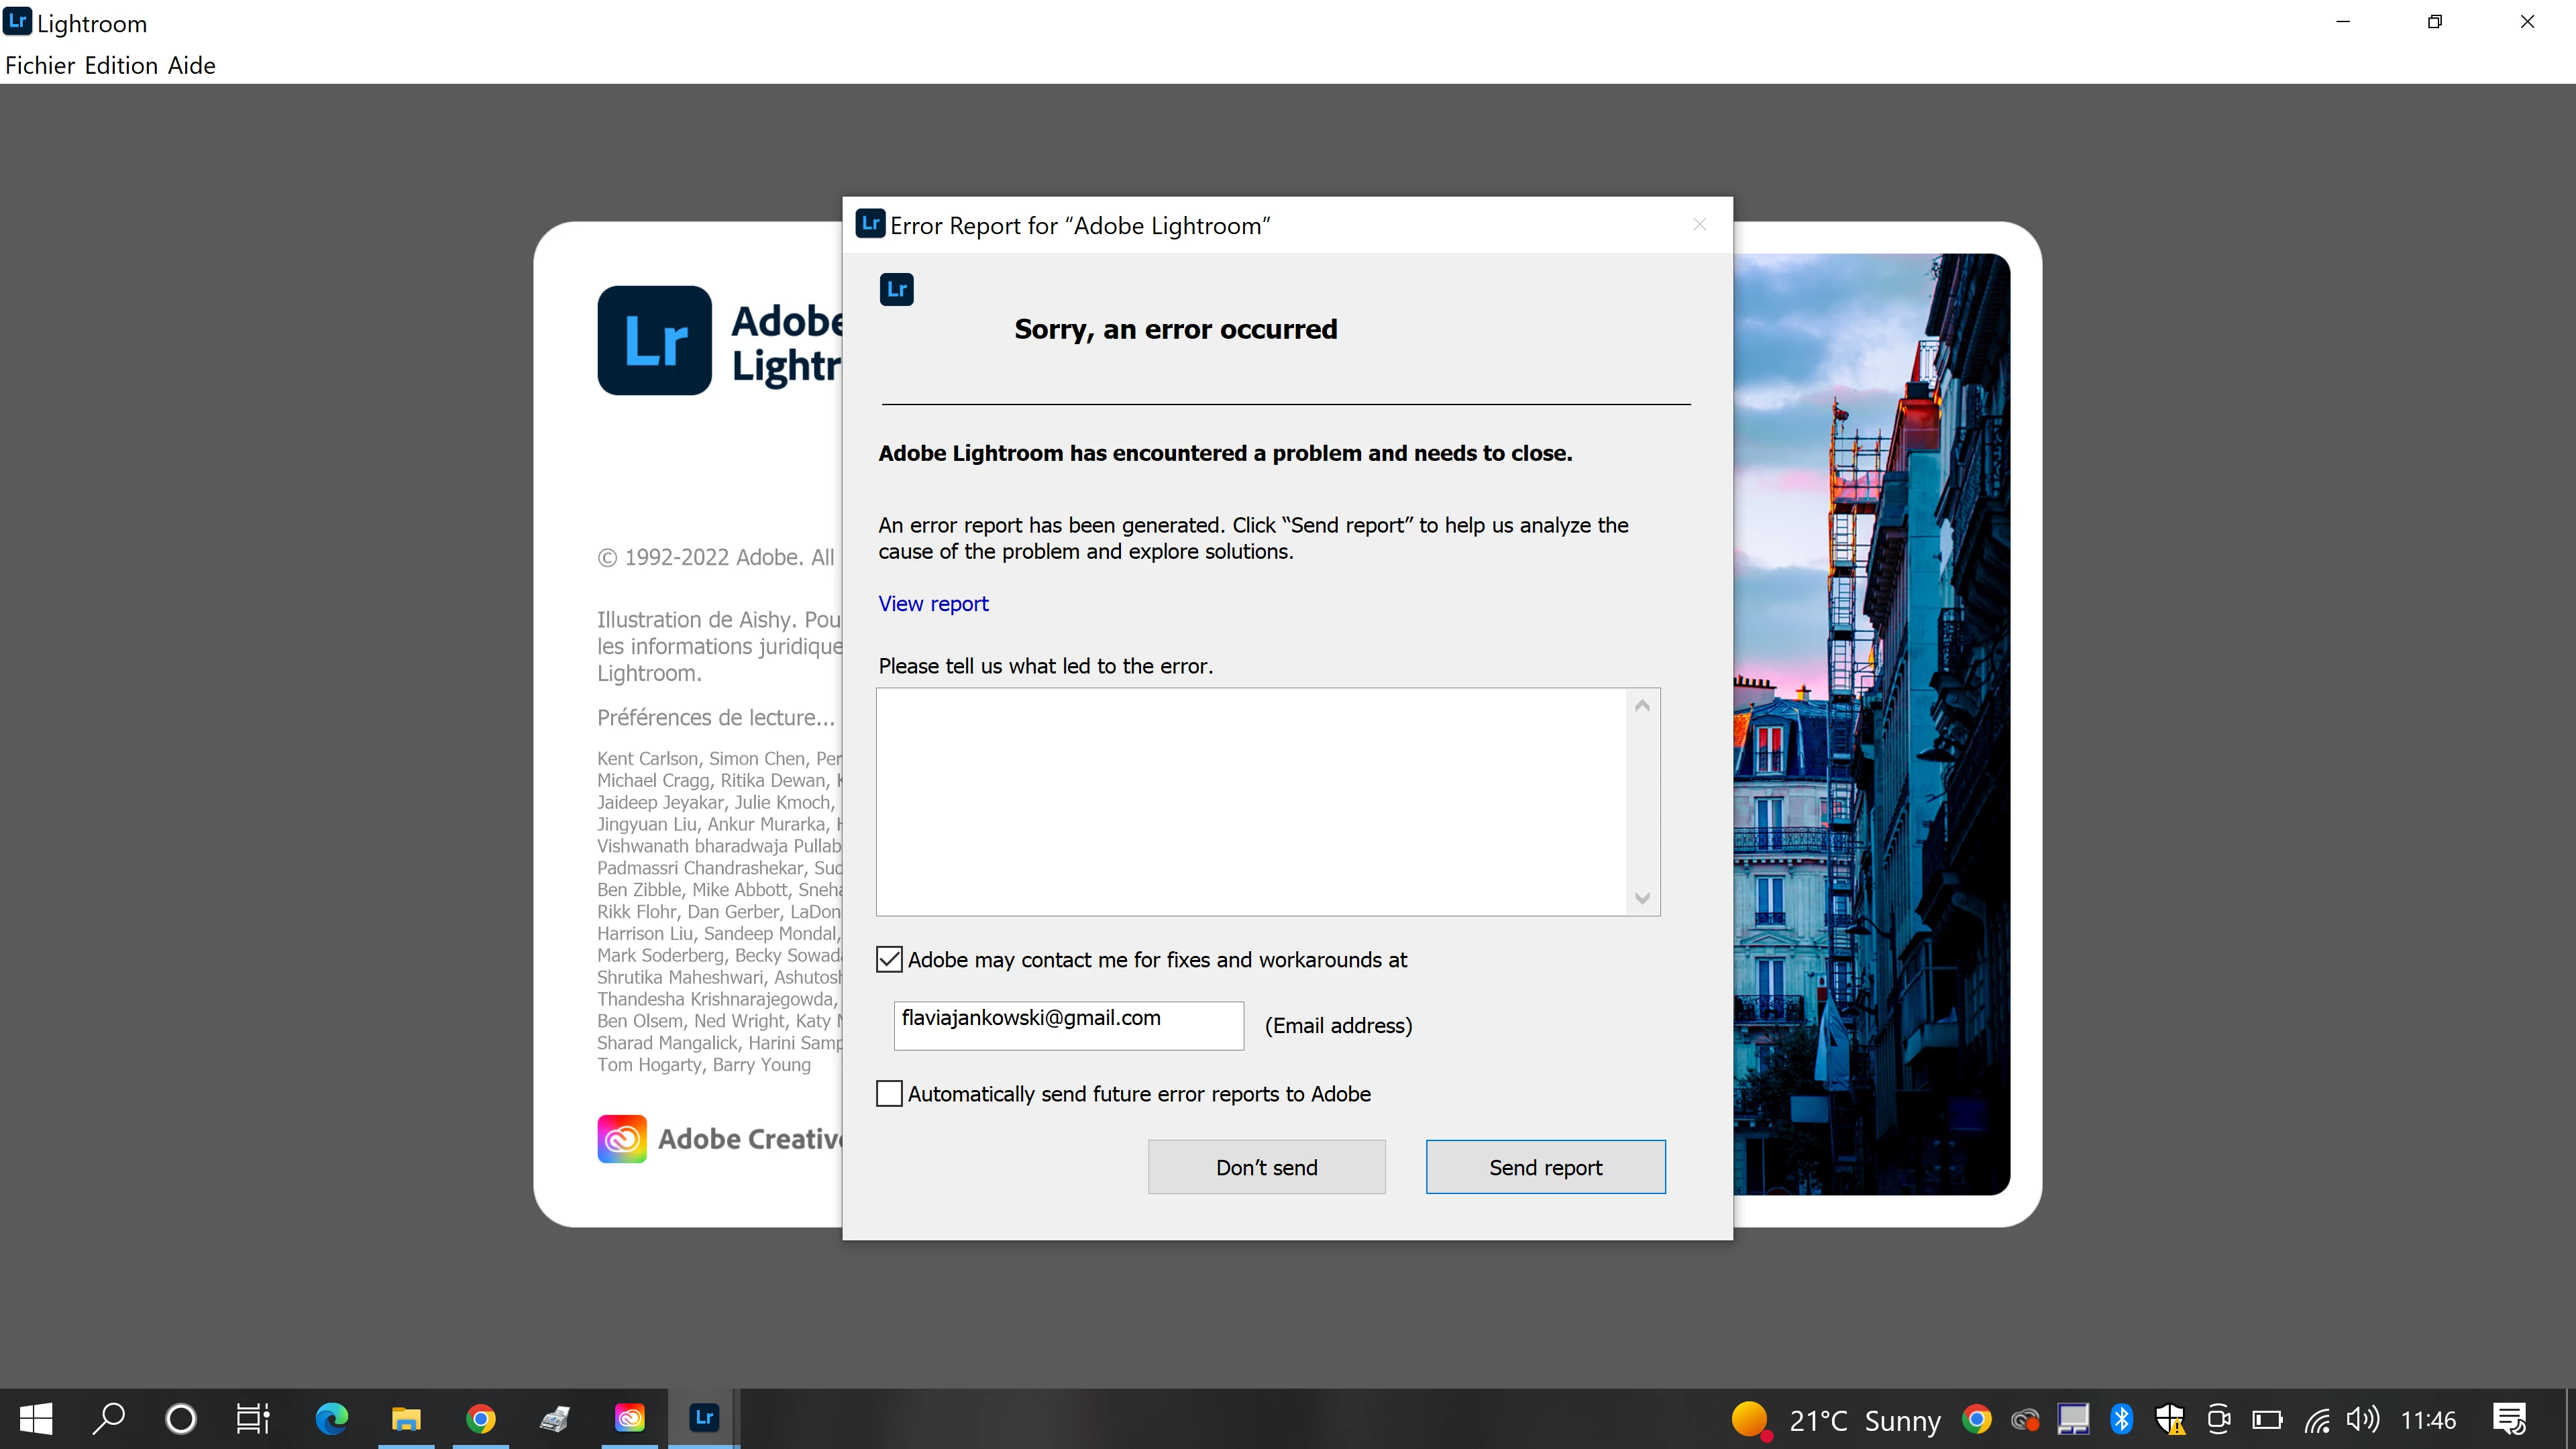The width and height of the screenshot is (2576, 1449).
Task: Launch Microsoft Edge from taskbar
Action: [x=332, y=1419]
